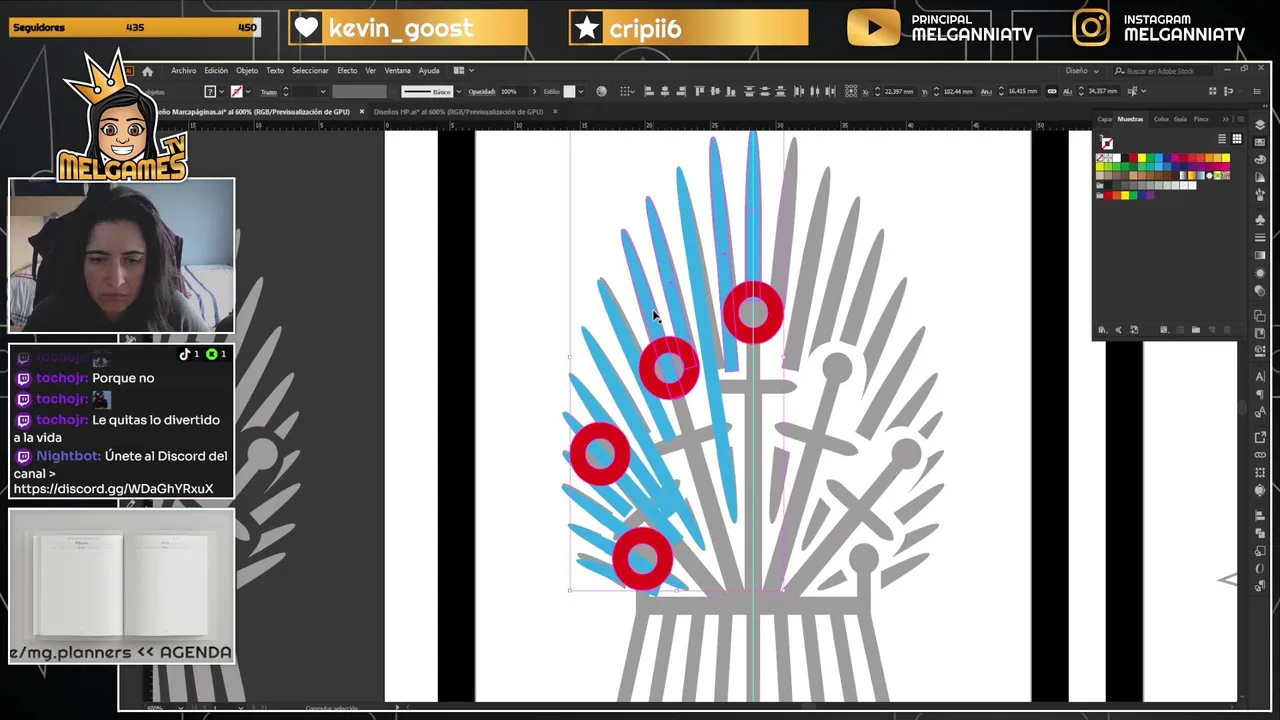Open the Gradient panel icon
The image size is (1280, 720).
(1260, 255)
